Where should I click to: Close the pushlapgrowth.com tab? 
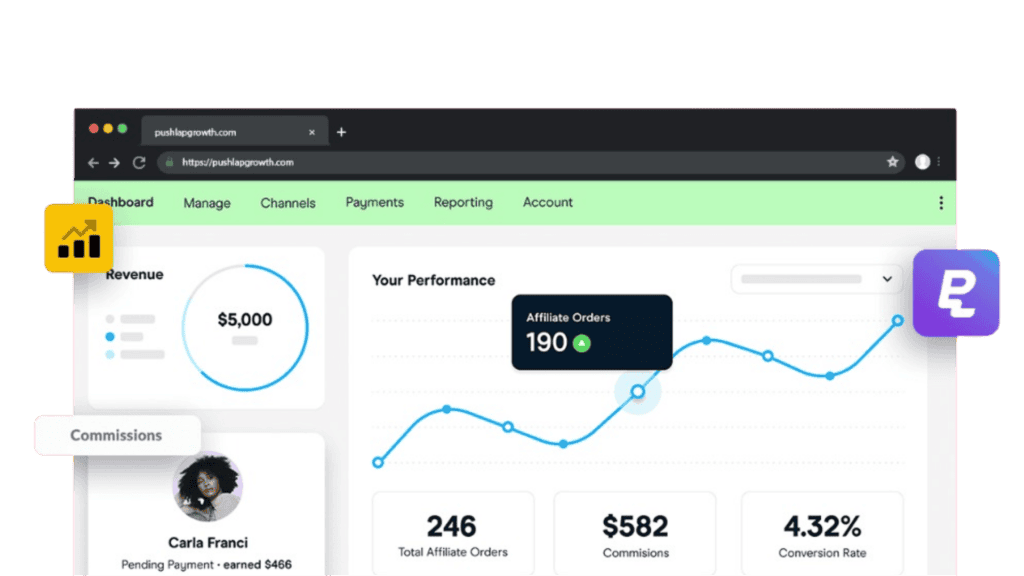click(312, 132)
